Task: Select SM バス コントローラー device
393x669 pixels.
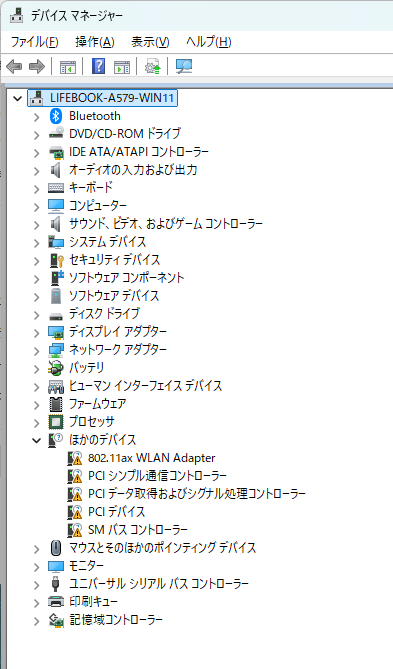Action: (137, 530)
